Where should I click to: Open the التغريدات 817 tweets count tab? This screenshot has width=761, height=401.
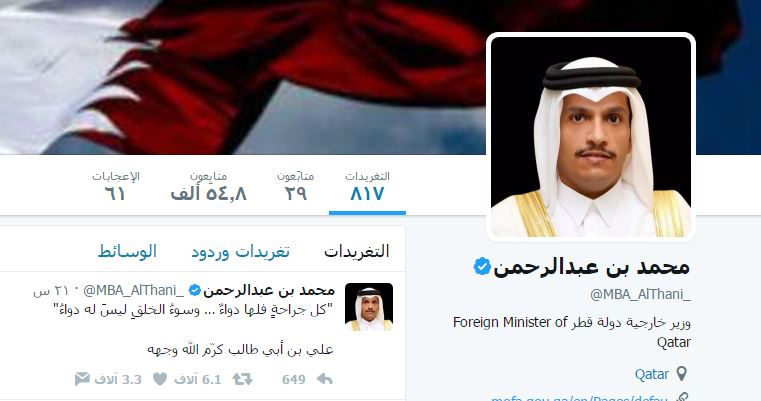[367, 186]
